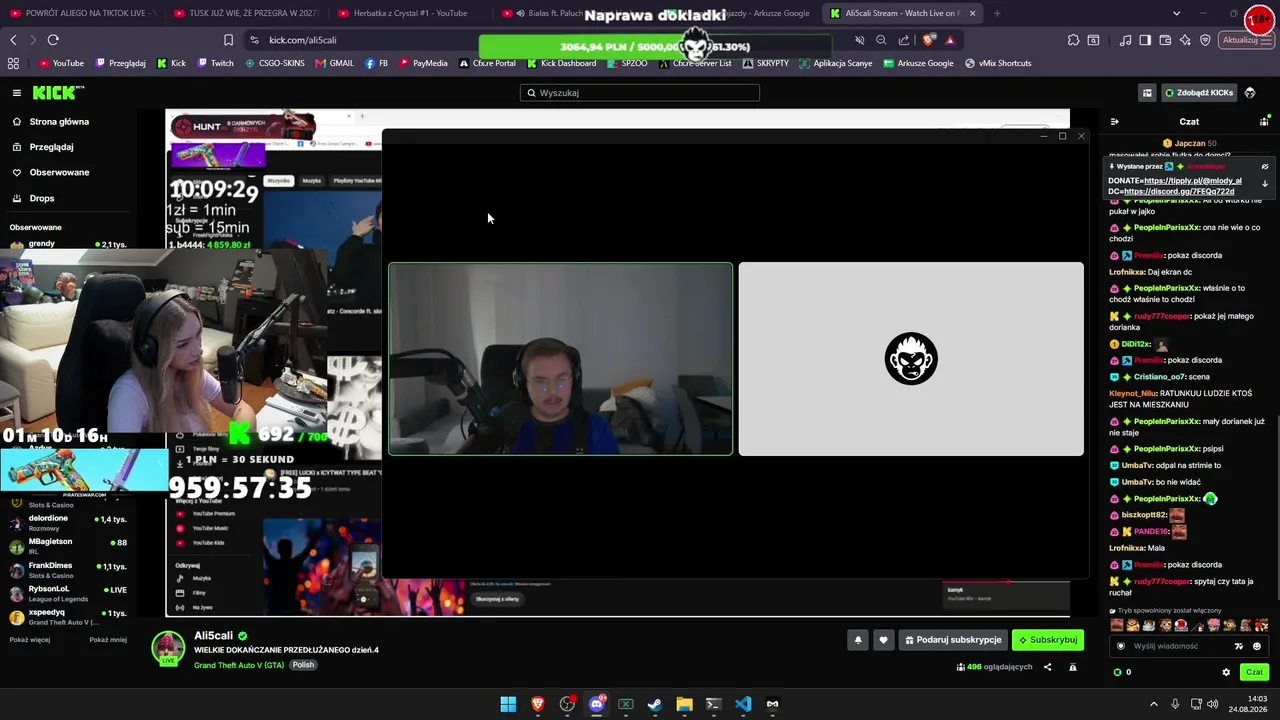The image size is (1280, 720).
Task: Click the notification bell button under stream
Action: [857, 640]
